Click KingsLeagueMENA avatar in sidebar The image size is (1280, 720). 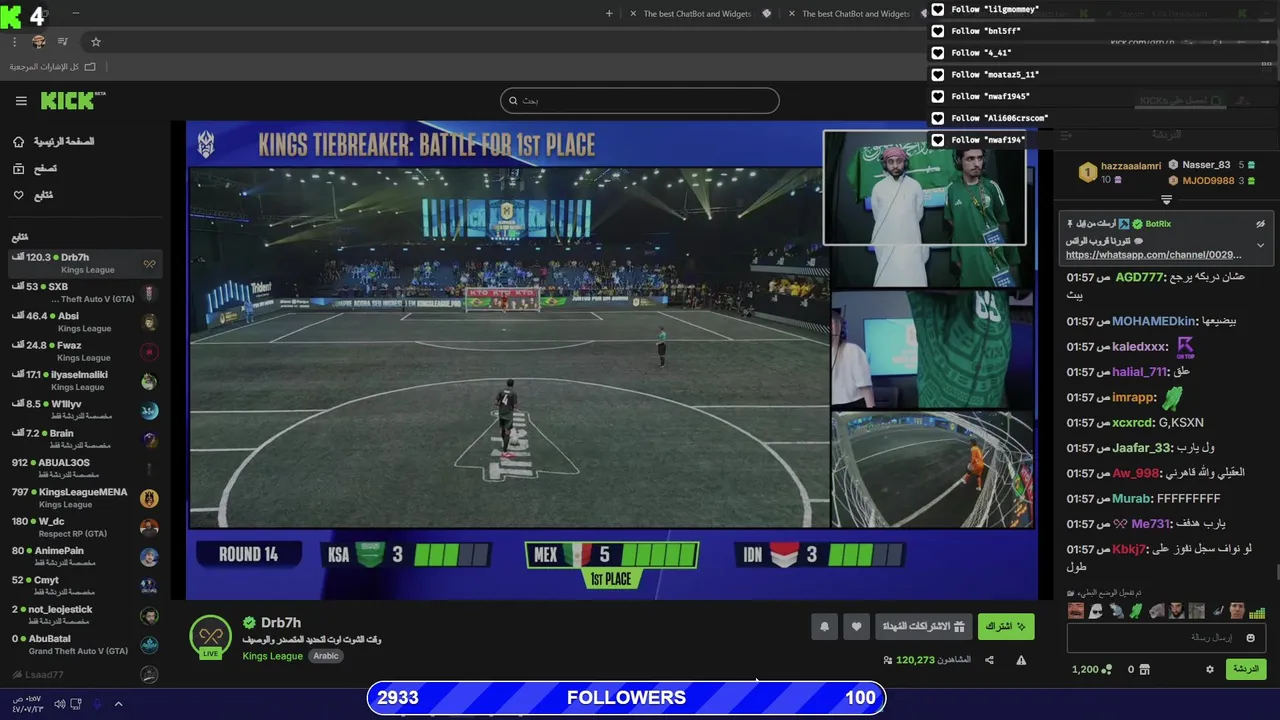point(149,498)
